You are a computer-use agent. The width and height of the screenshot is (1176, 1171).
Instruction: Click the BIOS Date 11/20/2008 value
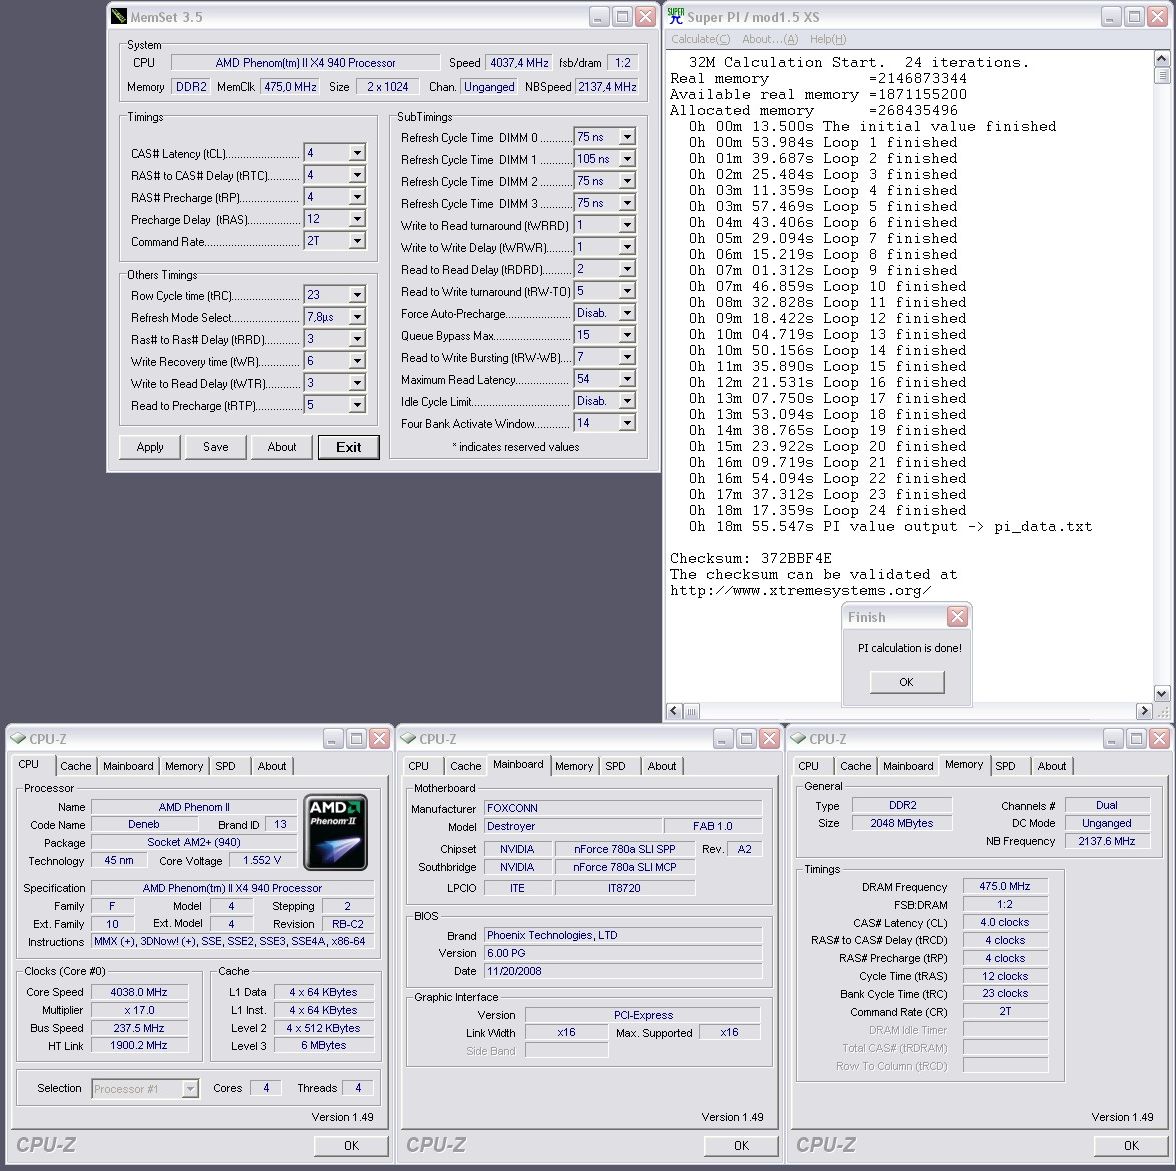pos(622,971)
